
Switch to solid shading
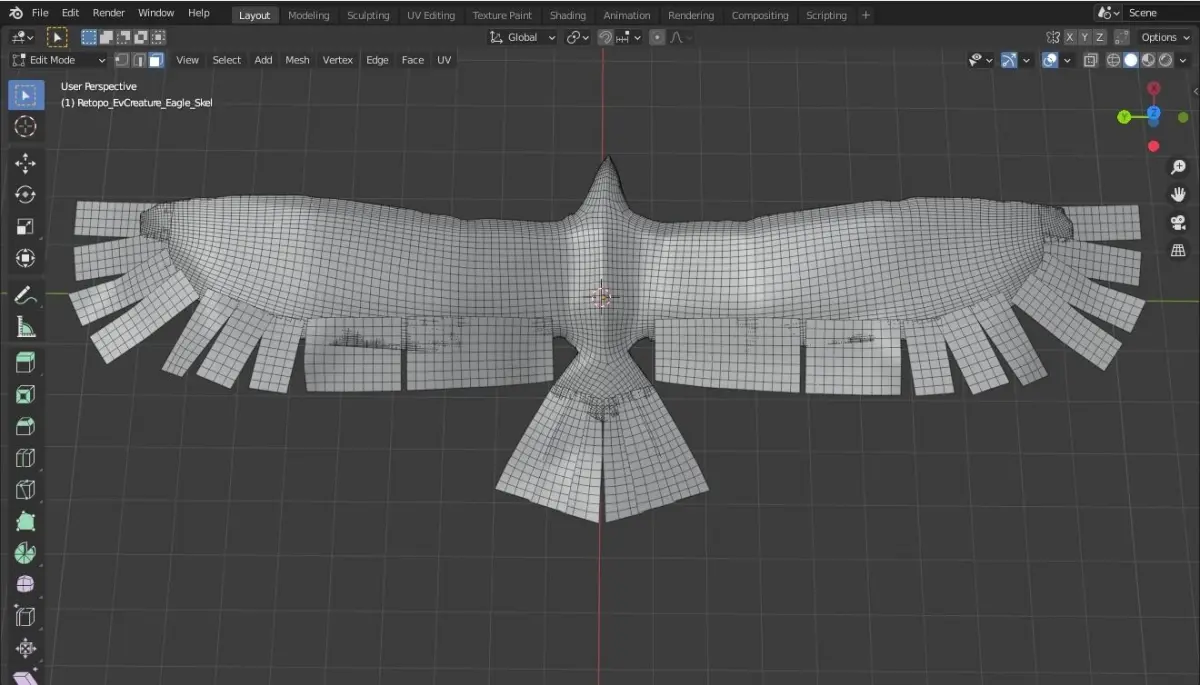coord(1131,60)
